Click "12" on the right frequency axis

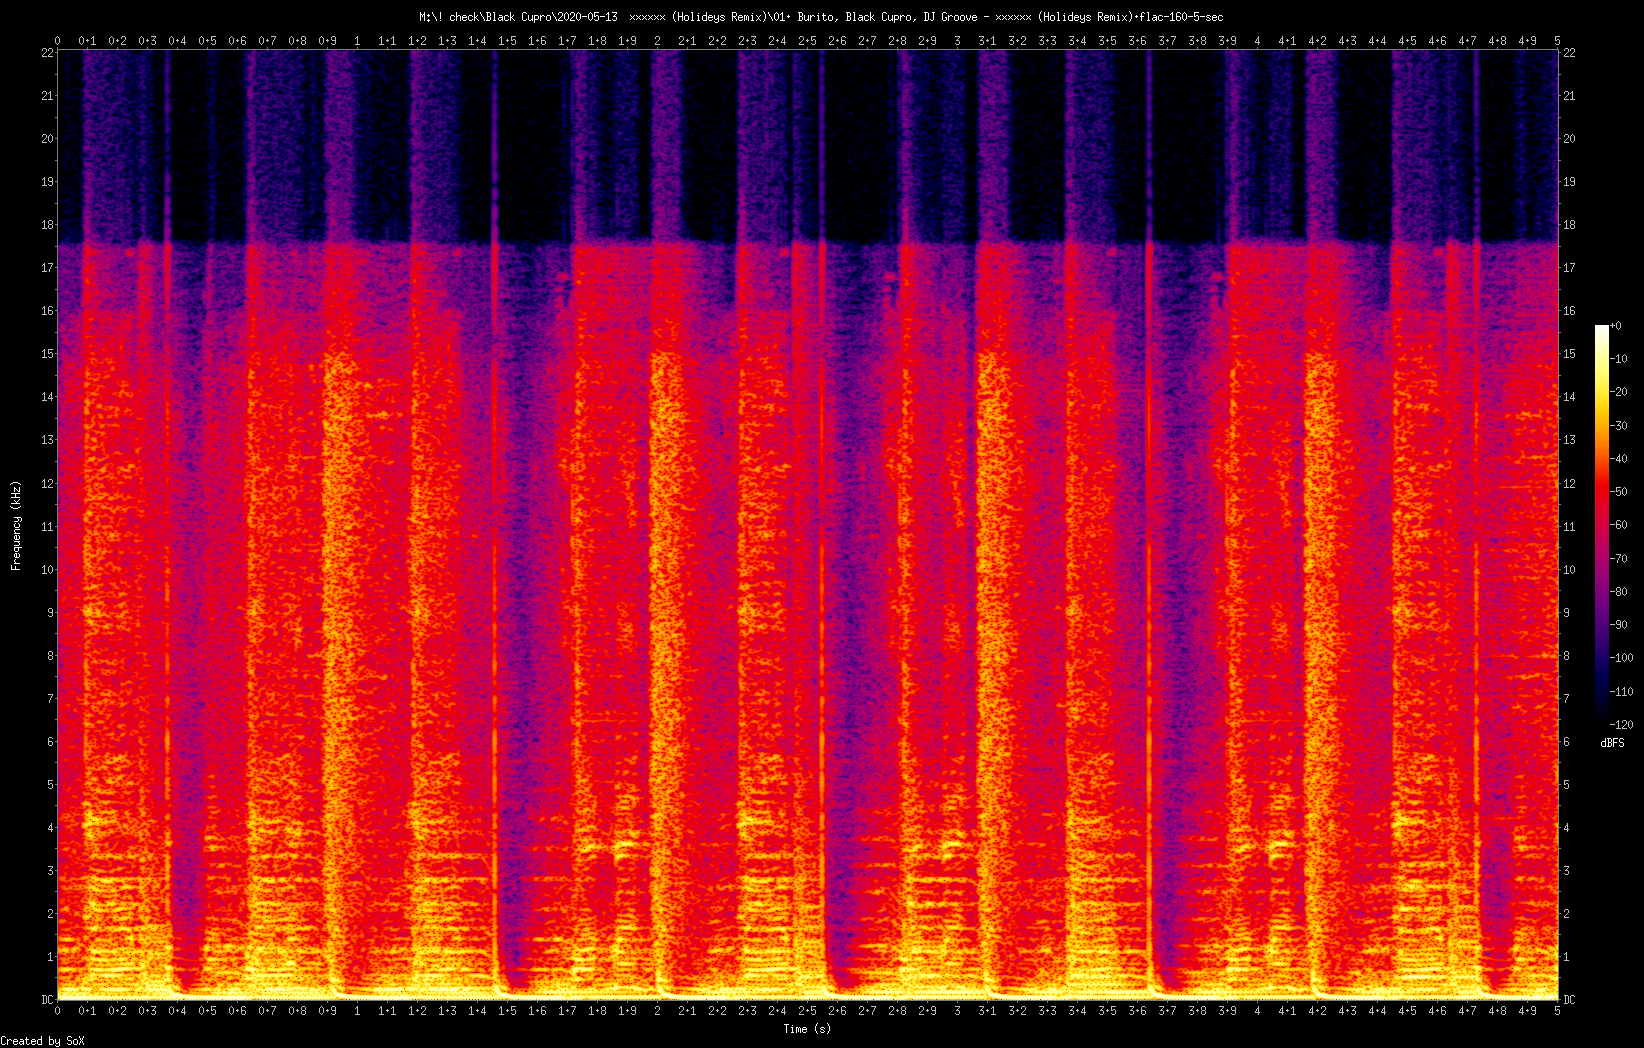point(1569,484)
